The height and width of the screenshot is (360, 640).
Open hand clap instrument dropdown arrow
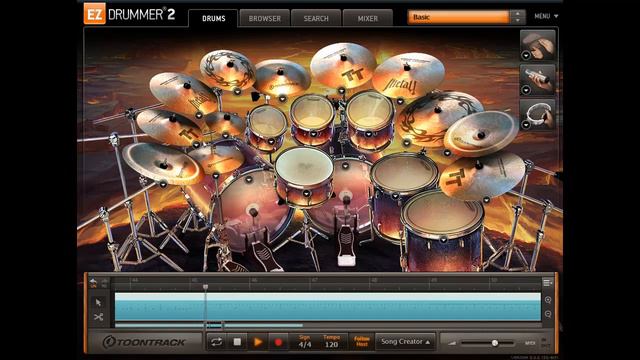(526, 55)
